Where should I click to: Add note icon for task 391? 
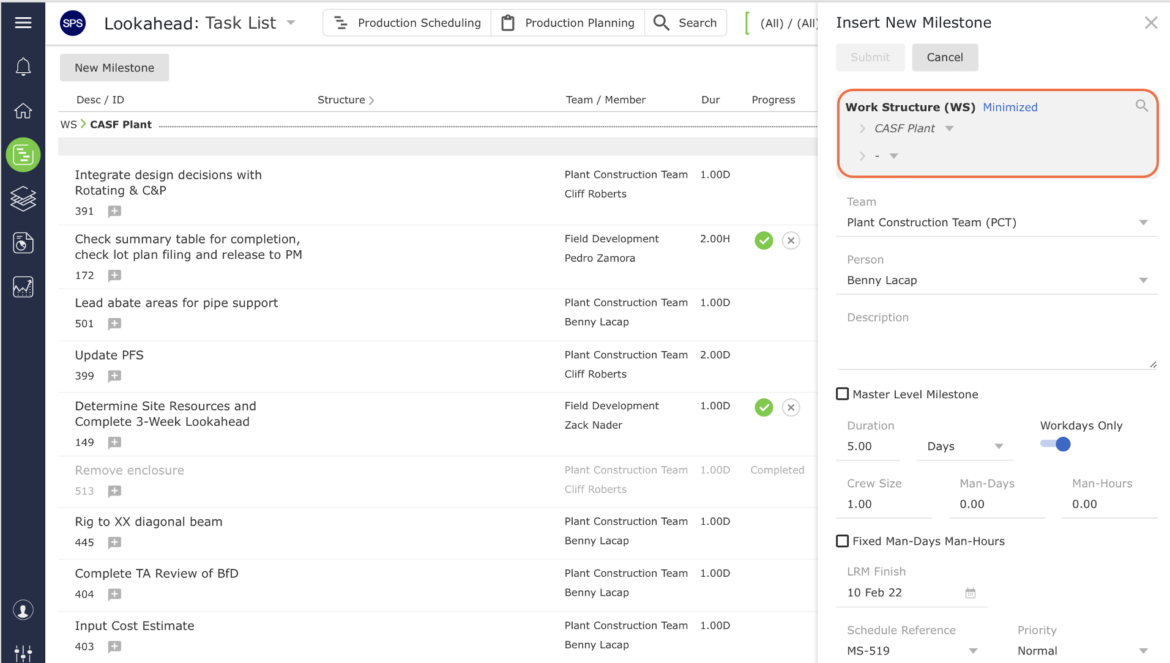114,211
